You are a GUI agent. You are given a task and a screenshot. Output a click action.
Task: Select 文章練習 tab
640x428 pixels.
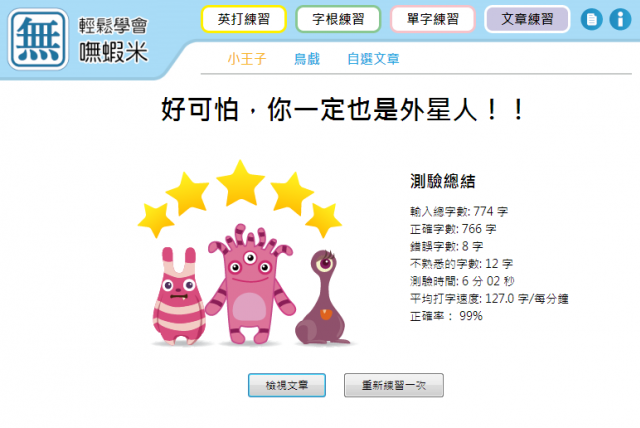527,19
